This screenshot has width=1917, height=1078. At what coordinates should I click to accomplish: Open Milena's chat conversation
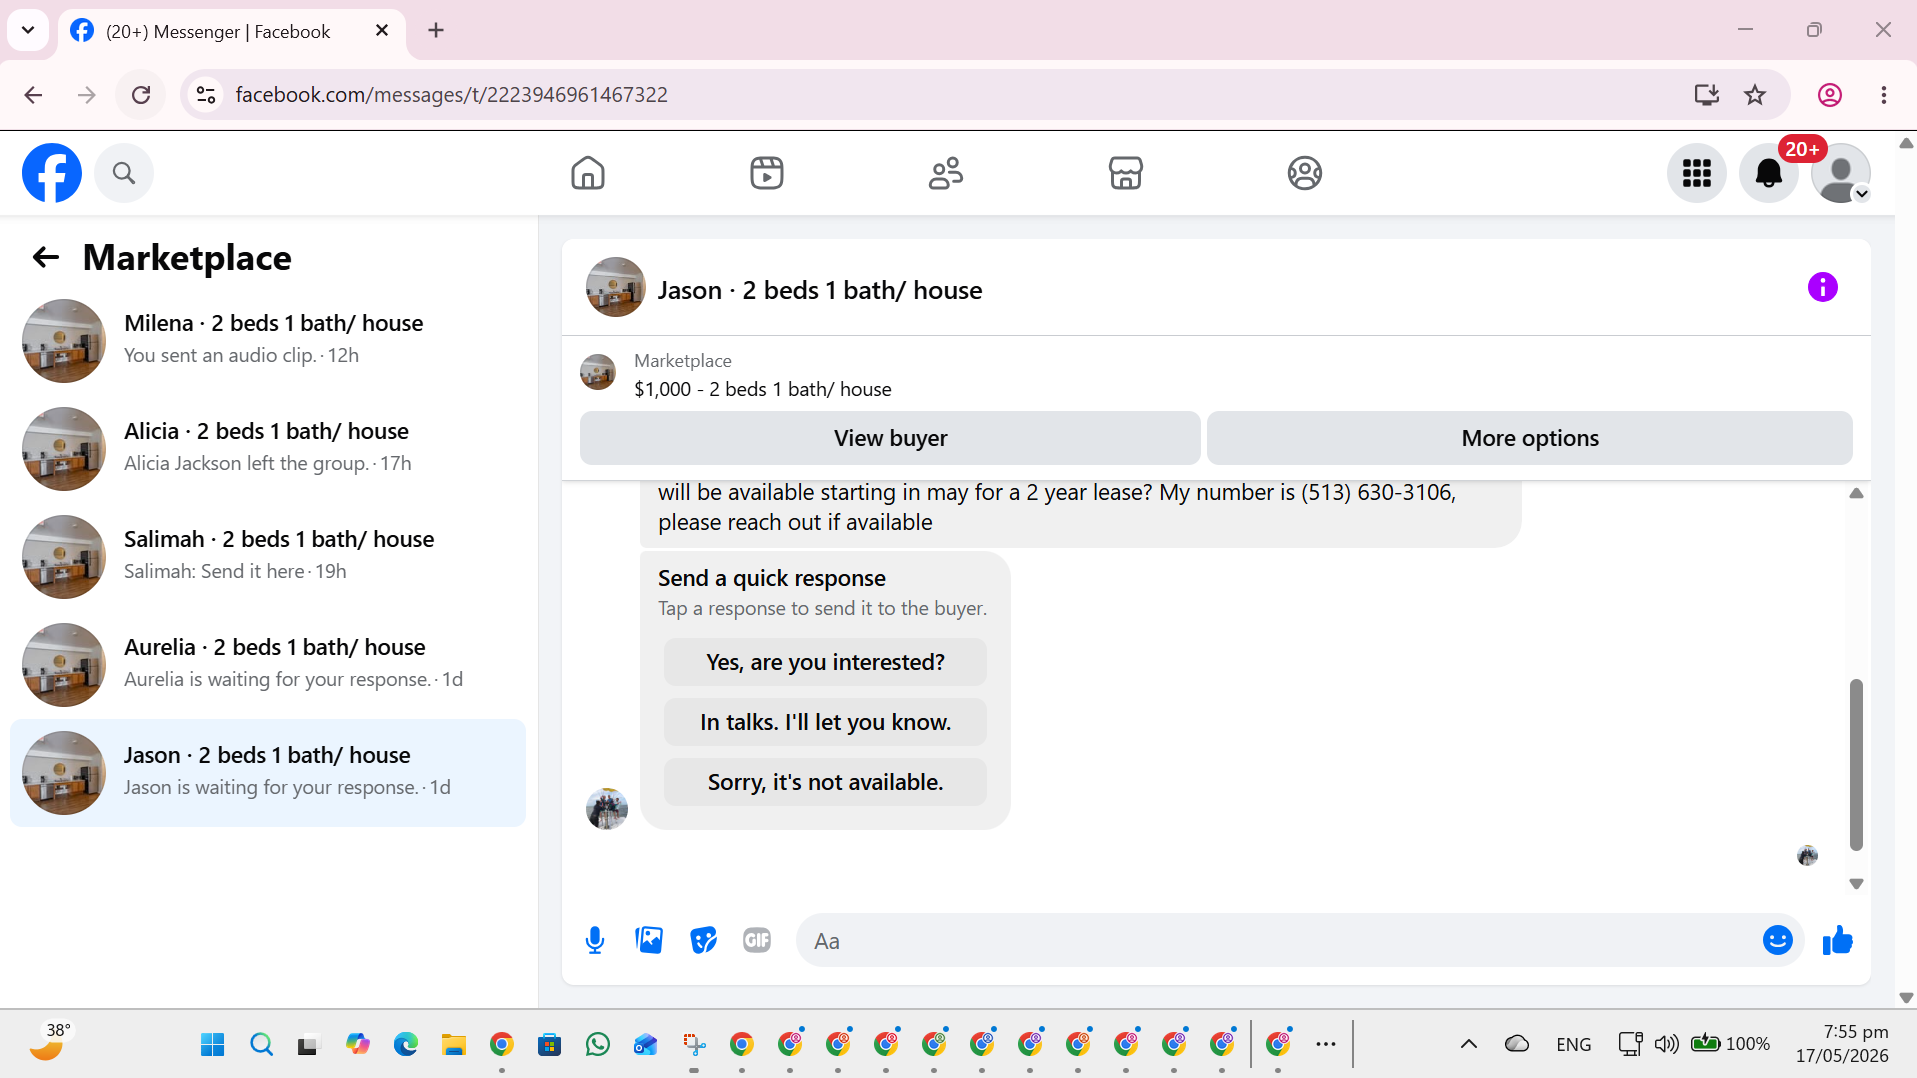(268, 341)
